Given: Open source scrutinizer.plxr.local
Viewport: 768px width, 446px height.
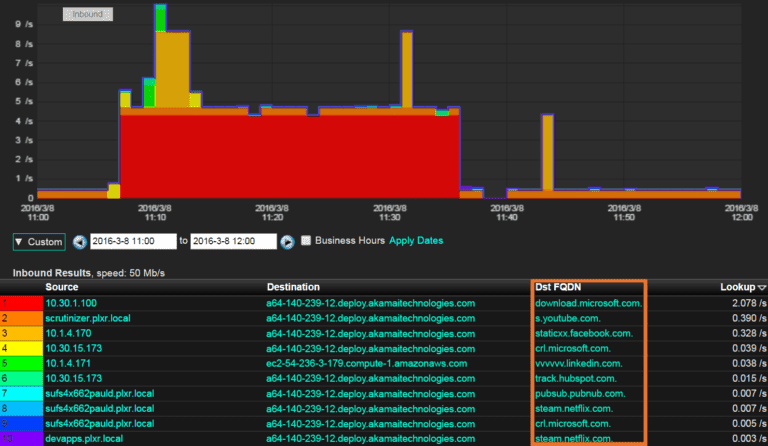Looking at the screenshot, I should tap(88, 318).
